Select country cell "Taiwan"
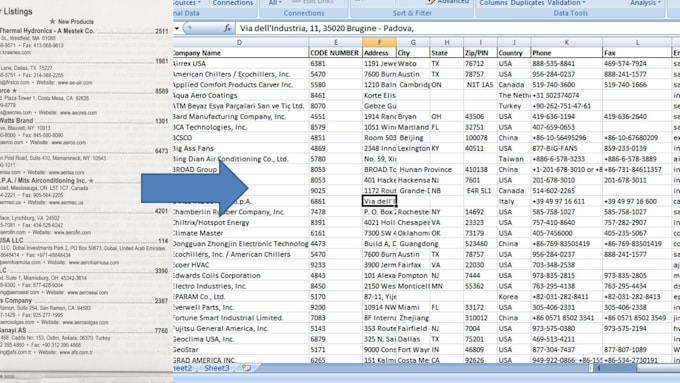Viewport: 680px width, 383px height. pos(514,159)
